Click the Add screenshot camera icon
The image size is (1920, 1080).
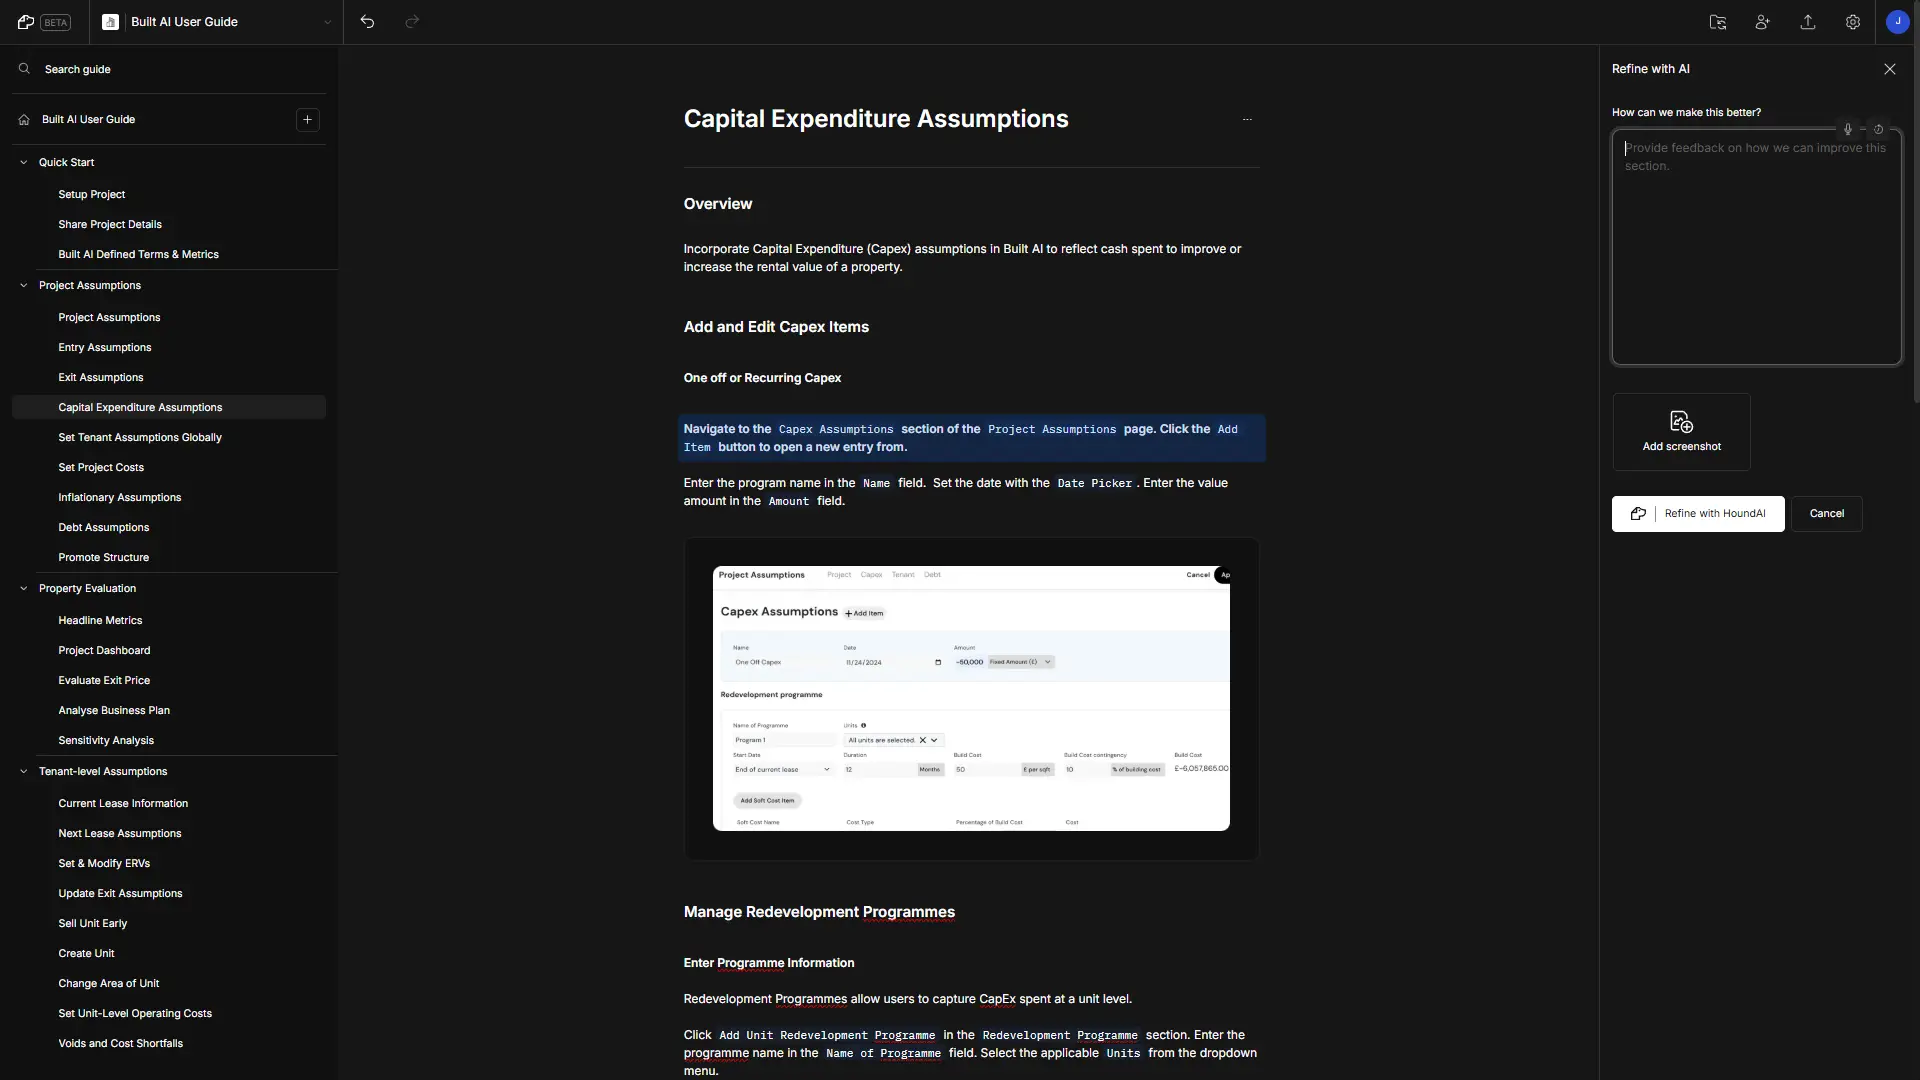coord(1681,421)
